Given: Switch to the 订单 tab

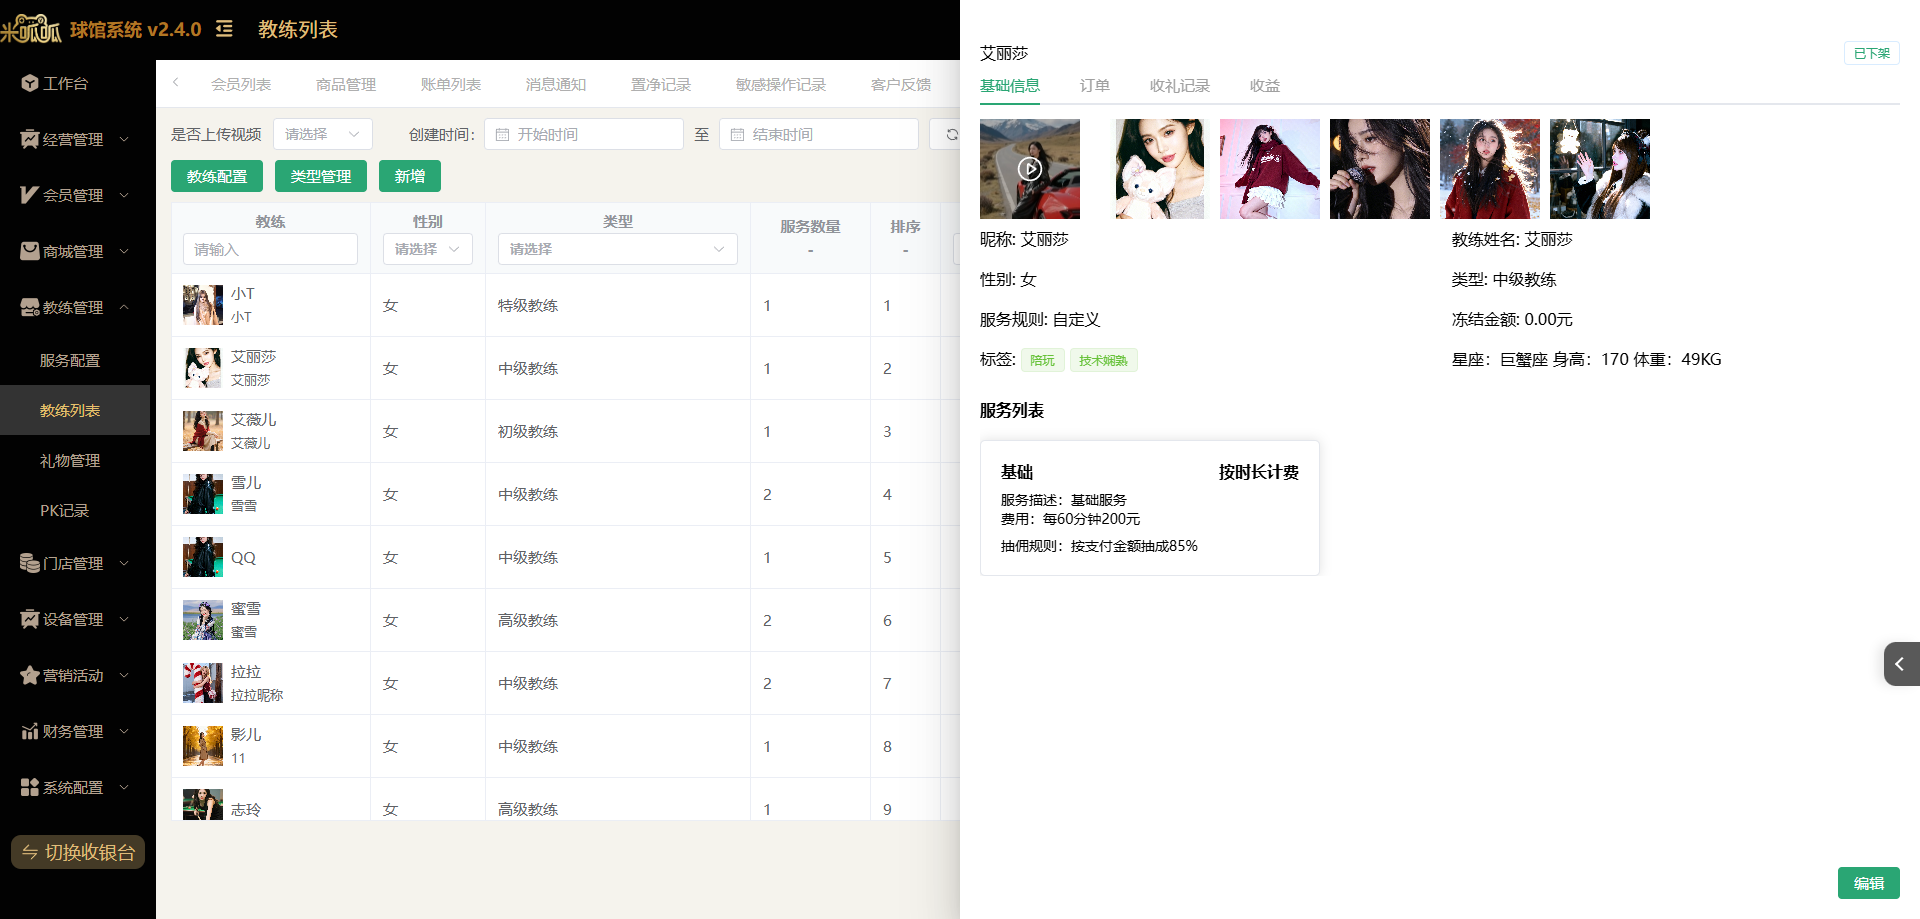Looking at the screenshot, I should pos(1094,86).
